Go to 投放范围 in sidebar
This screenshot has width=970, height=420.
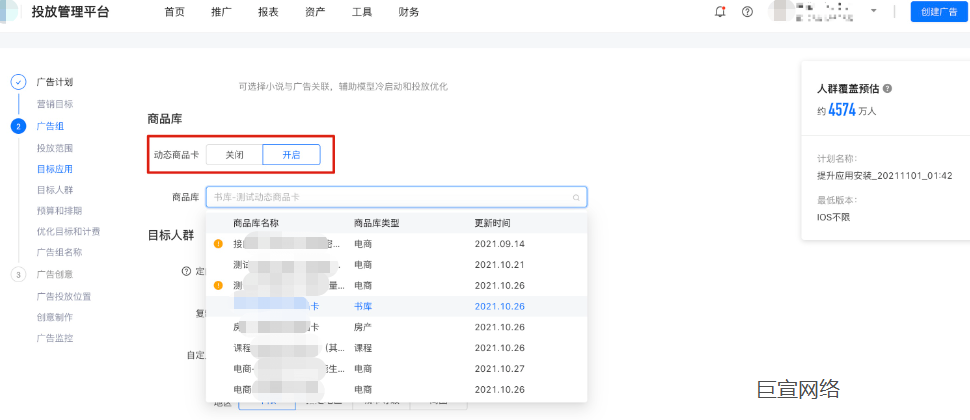click(x=55, y=148)
